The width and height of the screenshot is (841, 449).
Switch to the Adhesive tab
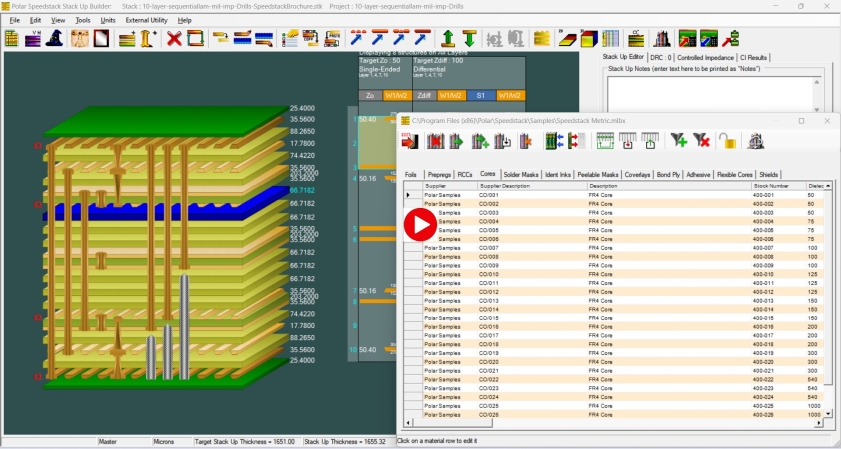[x=698, y=175]
